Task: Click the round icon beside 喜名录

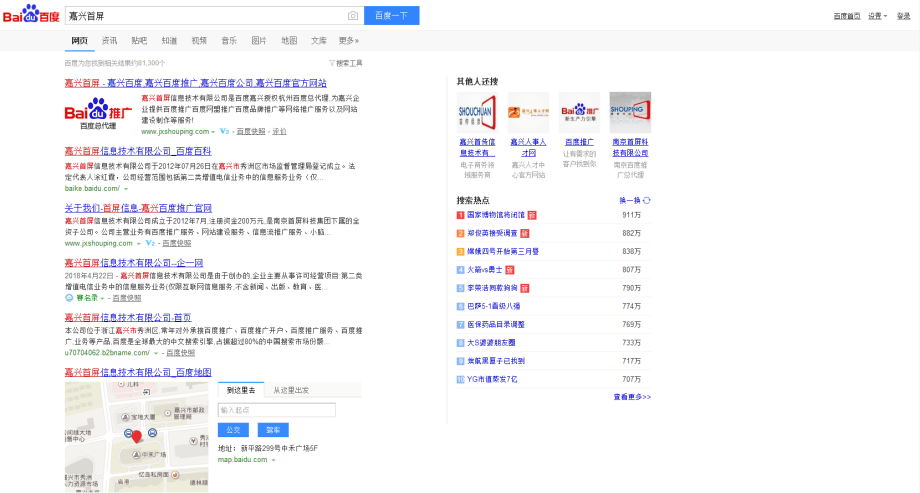Action: [x=69, y=298]
